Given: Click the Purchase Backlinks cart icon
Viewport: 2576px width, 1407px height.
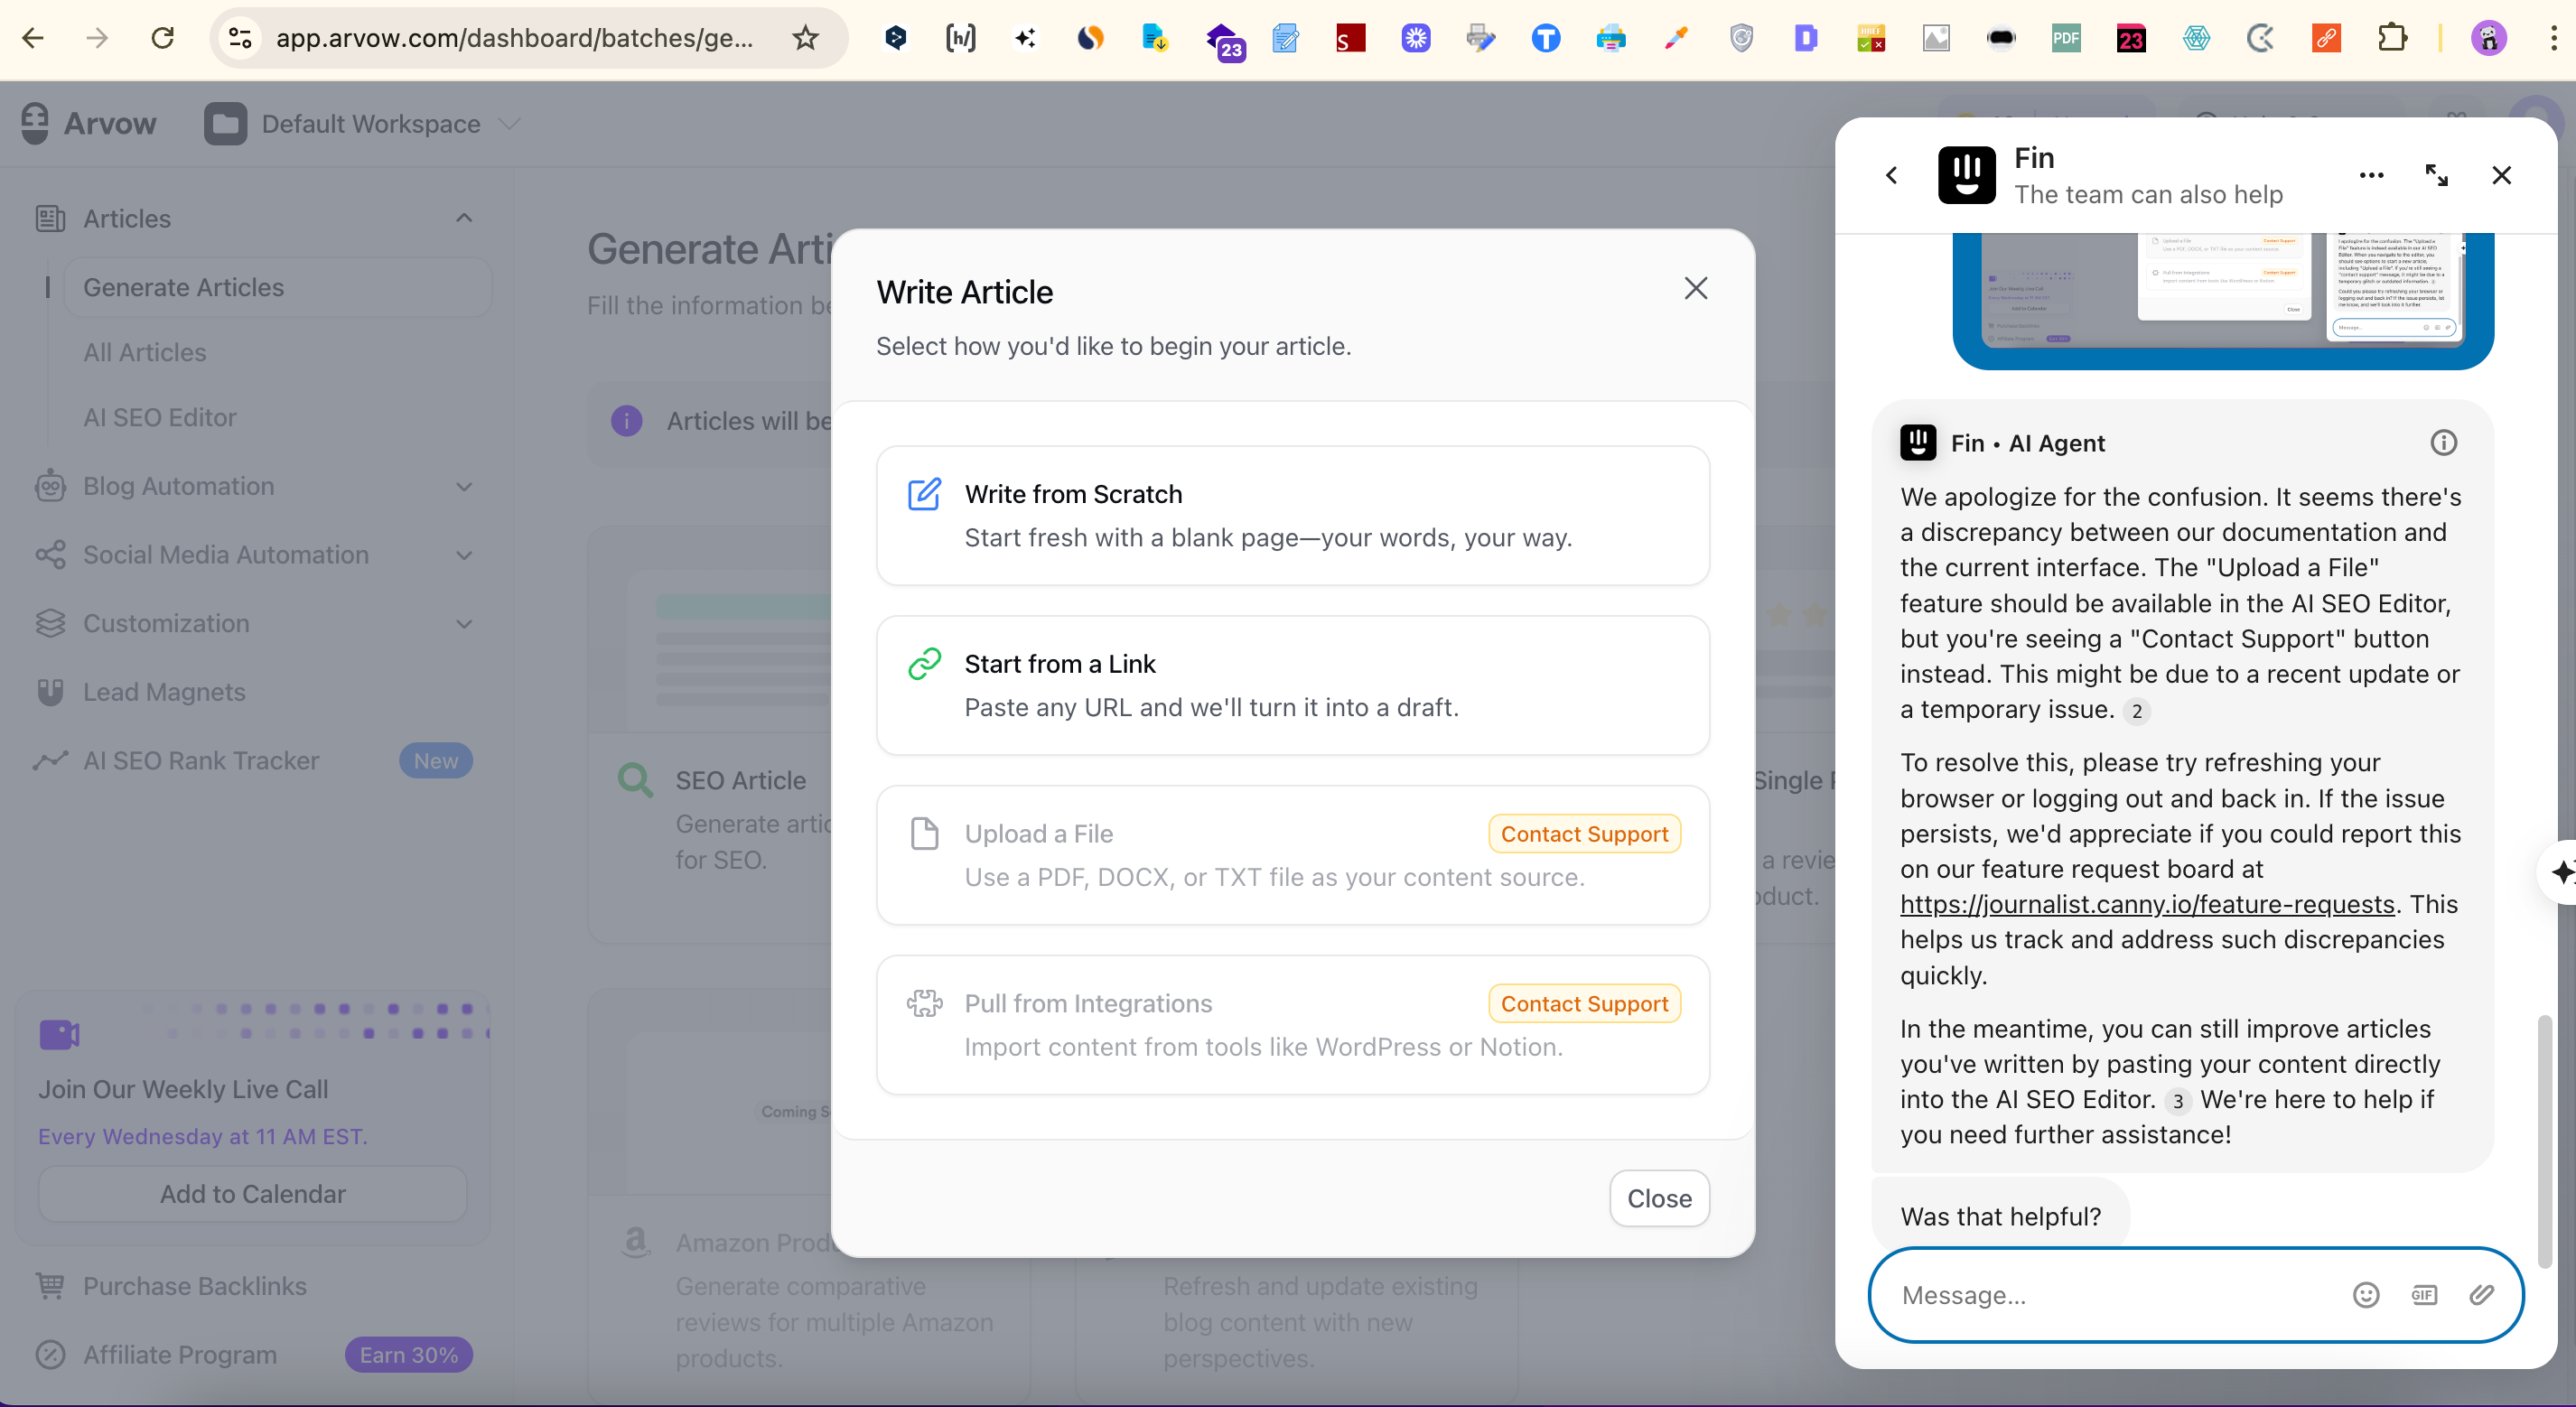Looking at the screenshot, I should (50, 1286).
